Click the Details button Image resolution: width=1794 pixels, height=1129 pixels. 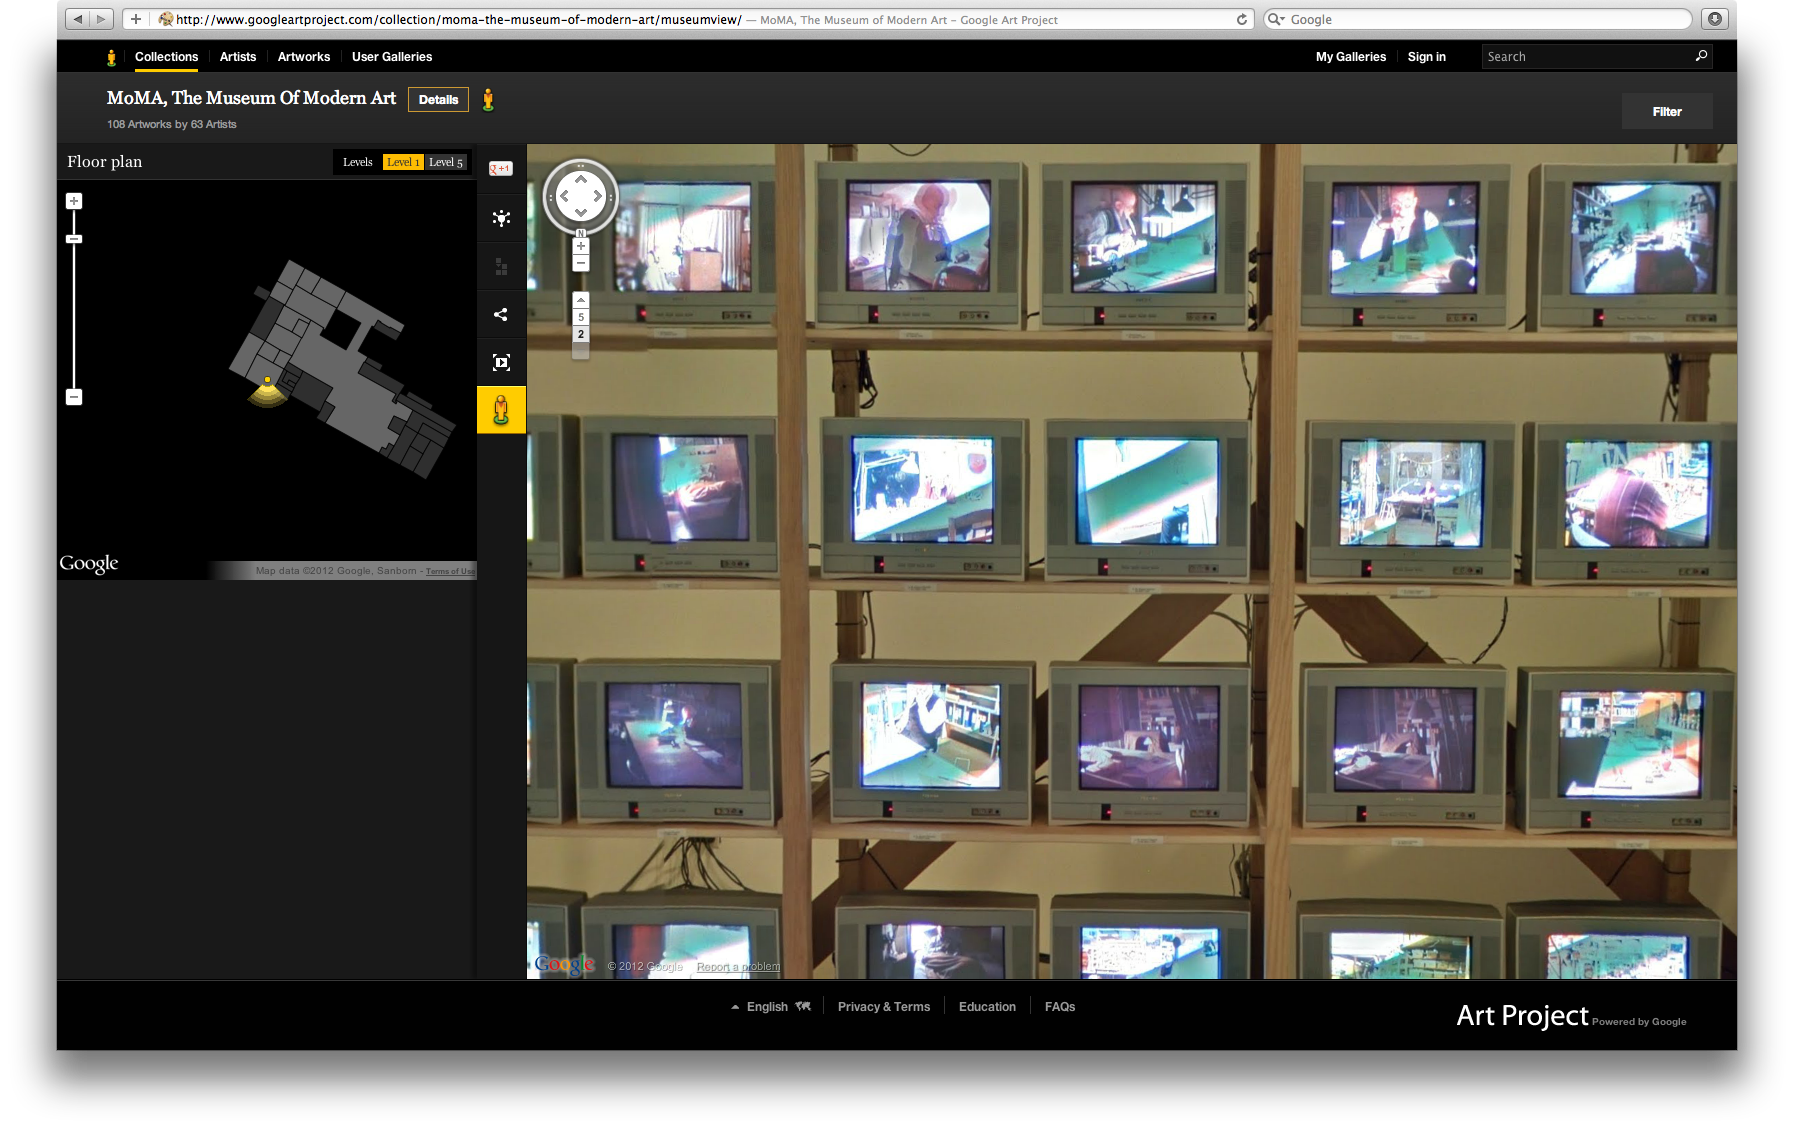click(x=438, y=100)
